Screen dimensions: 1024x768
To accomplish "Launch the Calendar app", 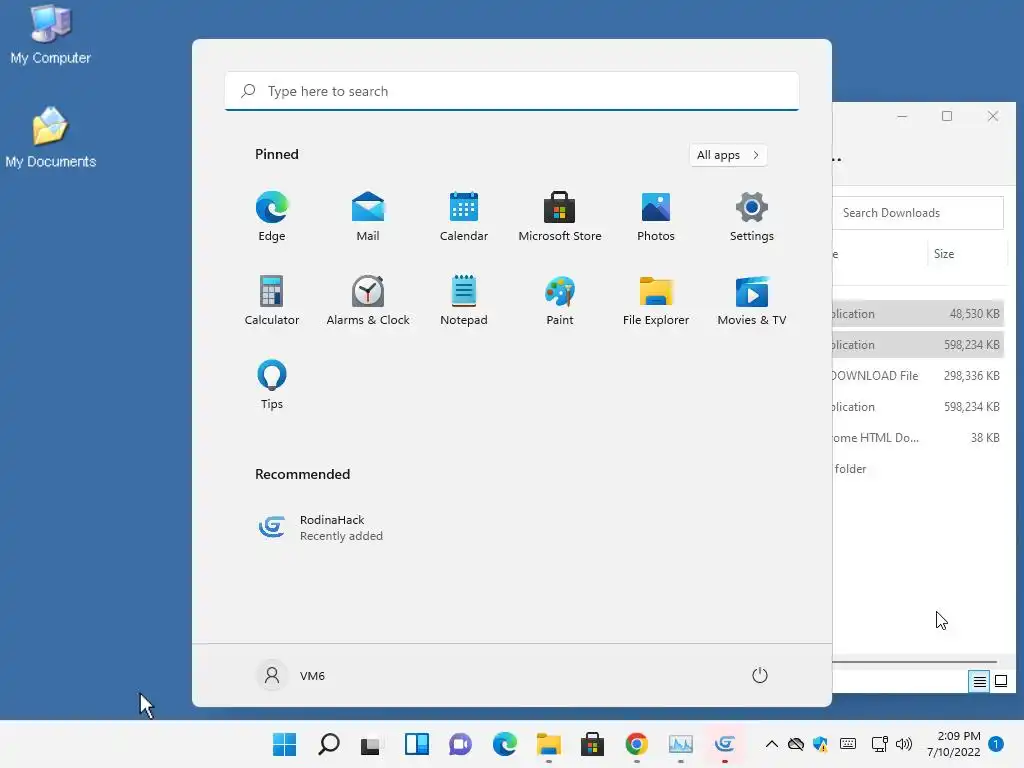I will (464, 217).
